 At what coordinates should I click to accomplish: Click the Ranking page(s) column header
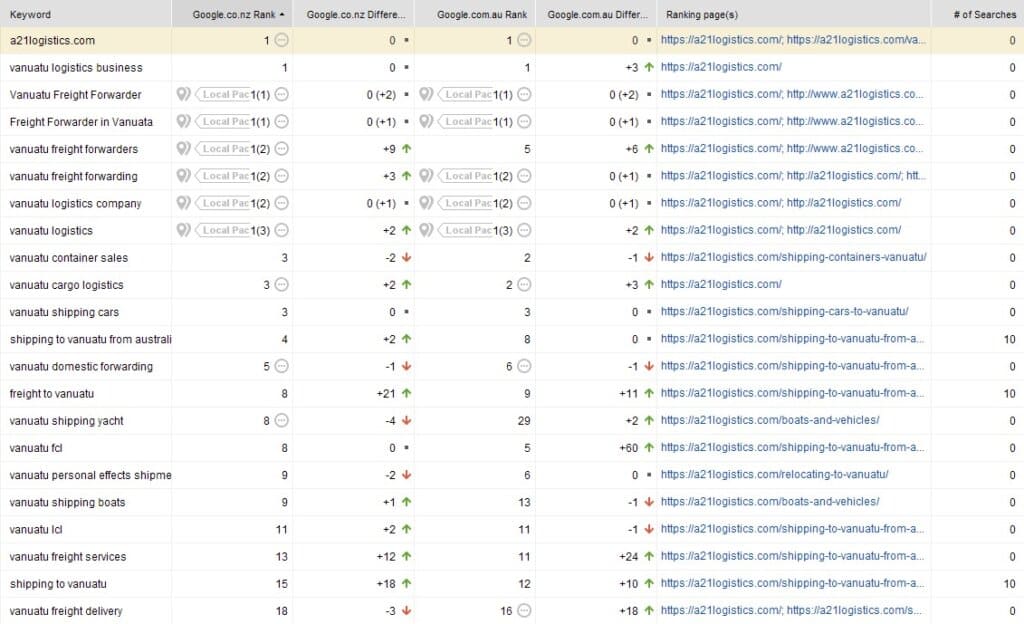[794, 14]
